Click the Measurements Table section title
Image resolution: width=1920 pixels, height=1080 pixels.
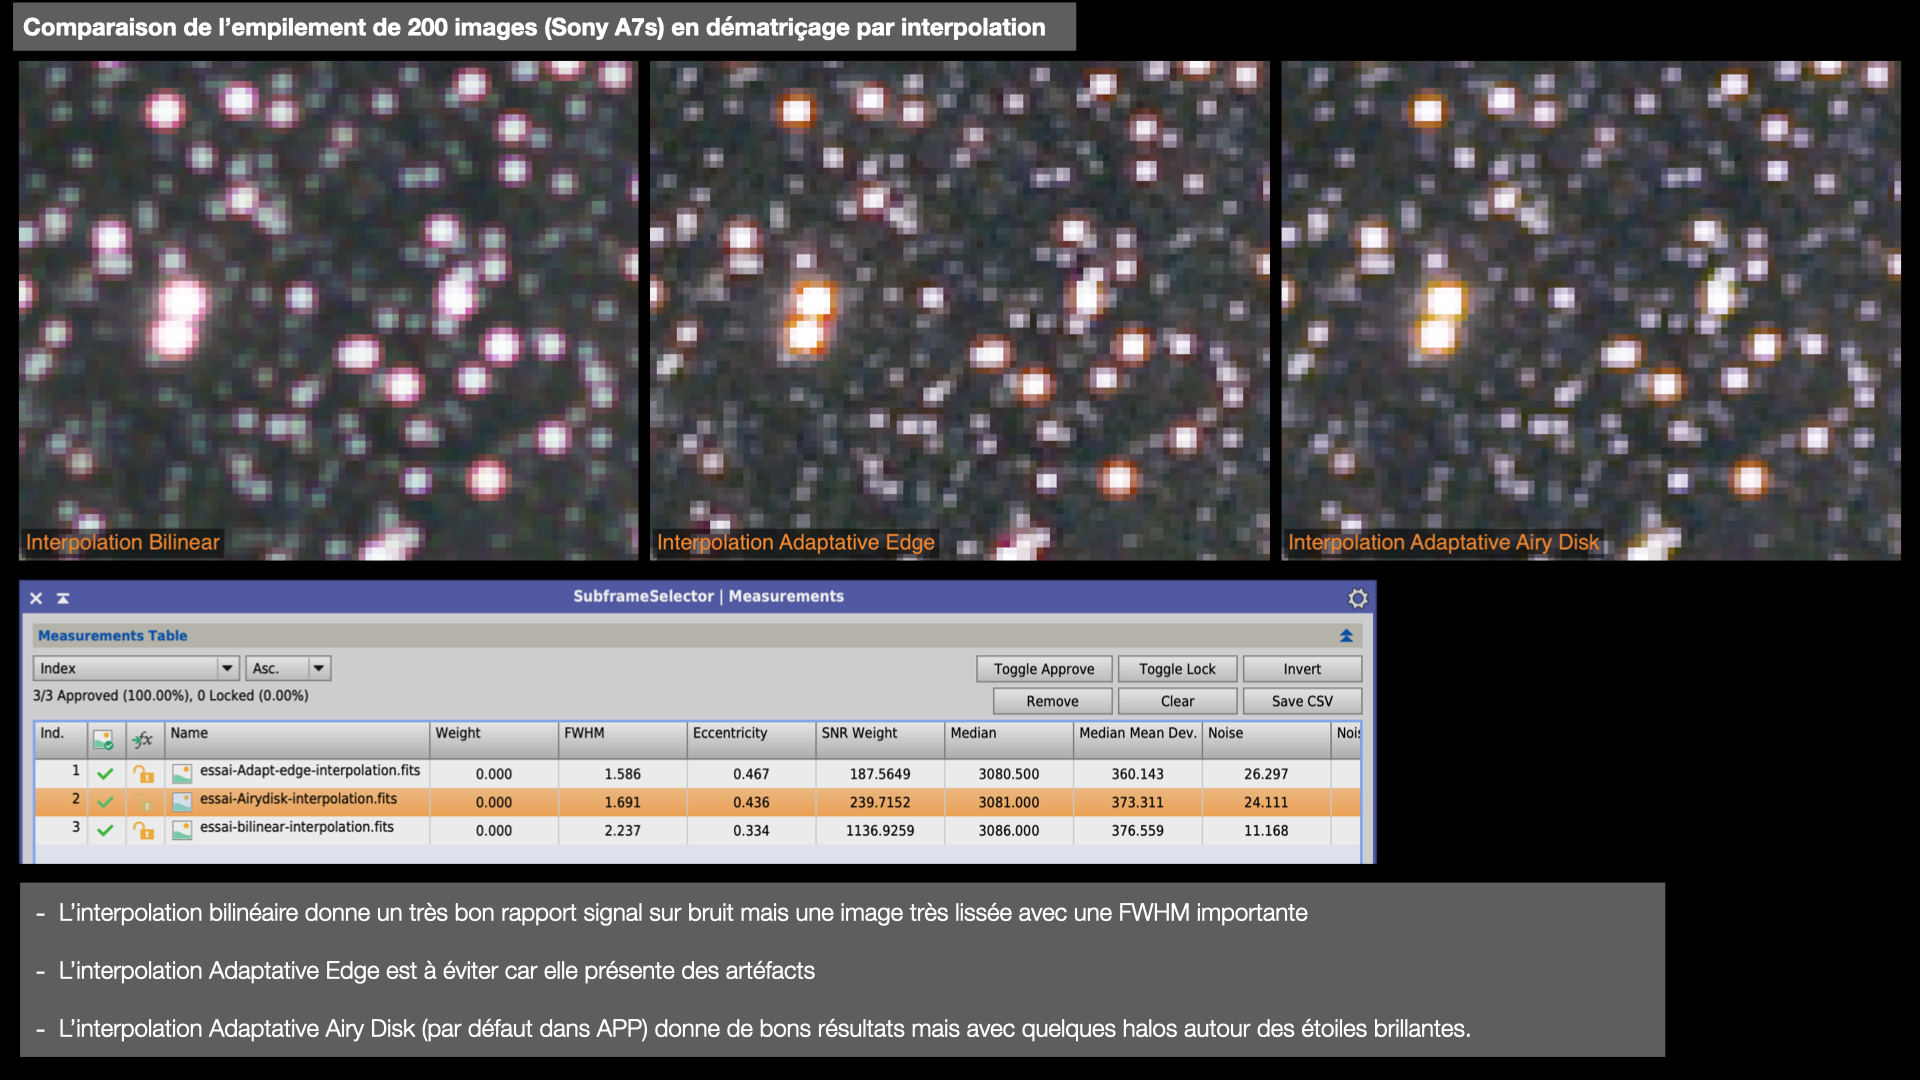coord(112,635)
